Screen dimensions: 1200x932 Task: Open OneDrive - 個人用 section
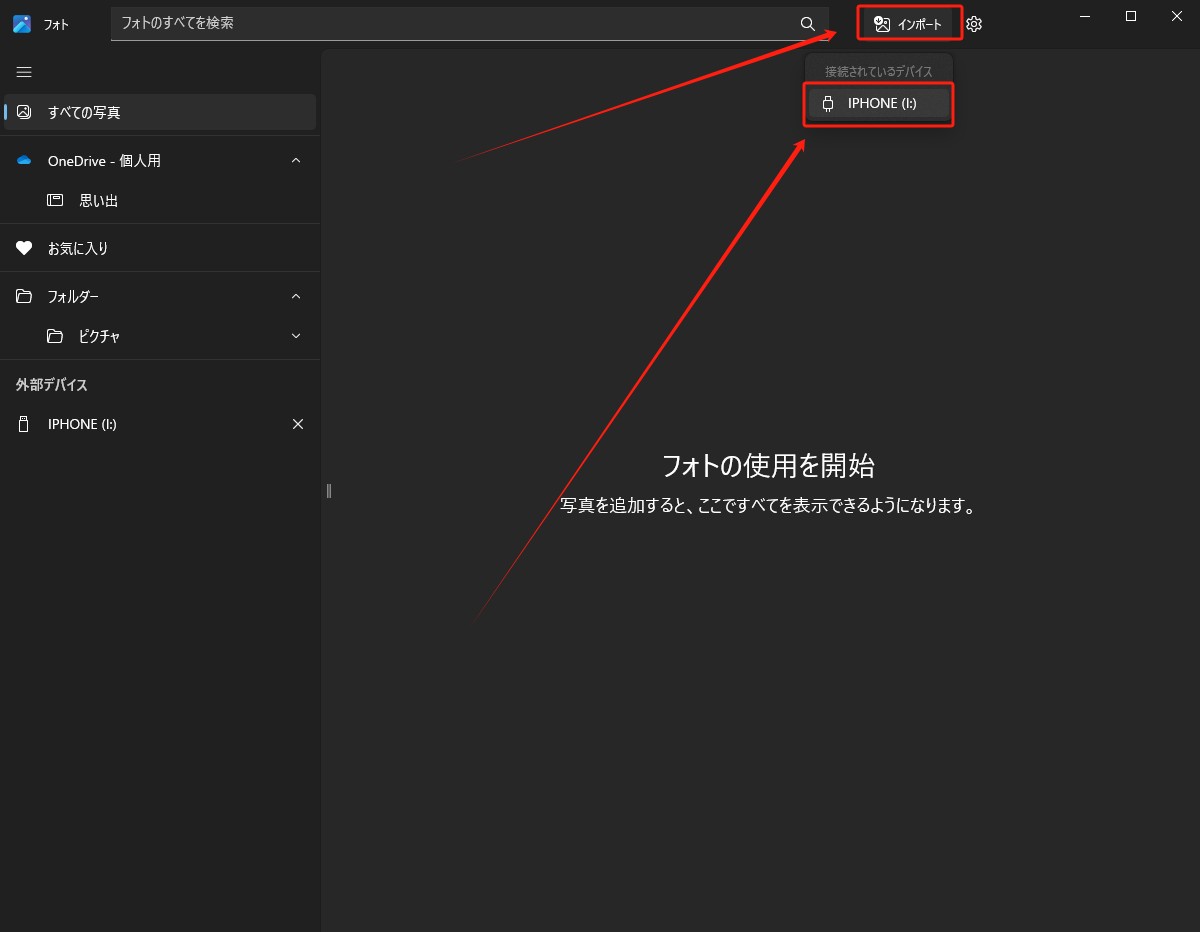pyautogui.click(x=160, y=160)
